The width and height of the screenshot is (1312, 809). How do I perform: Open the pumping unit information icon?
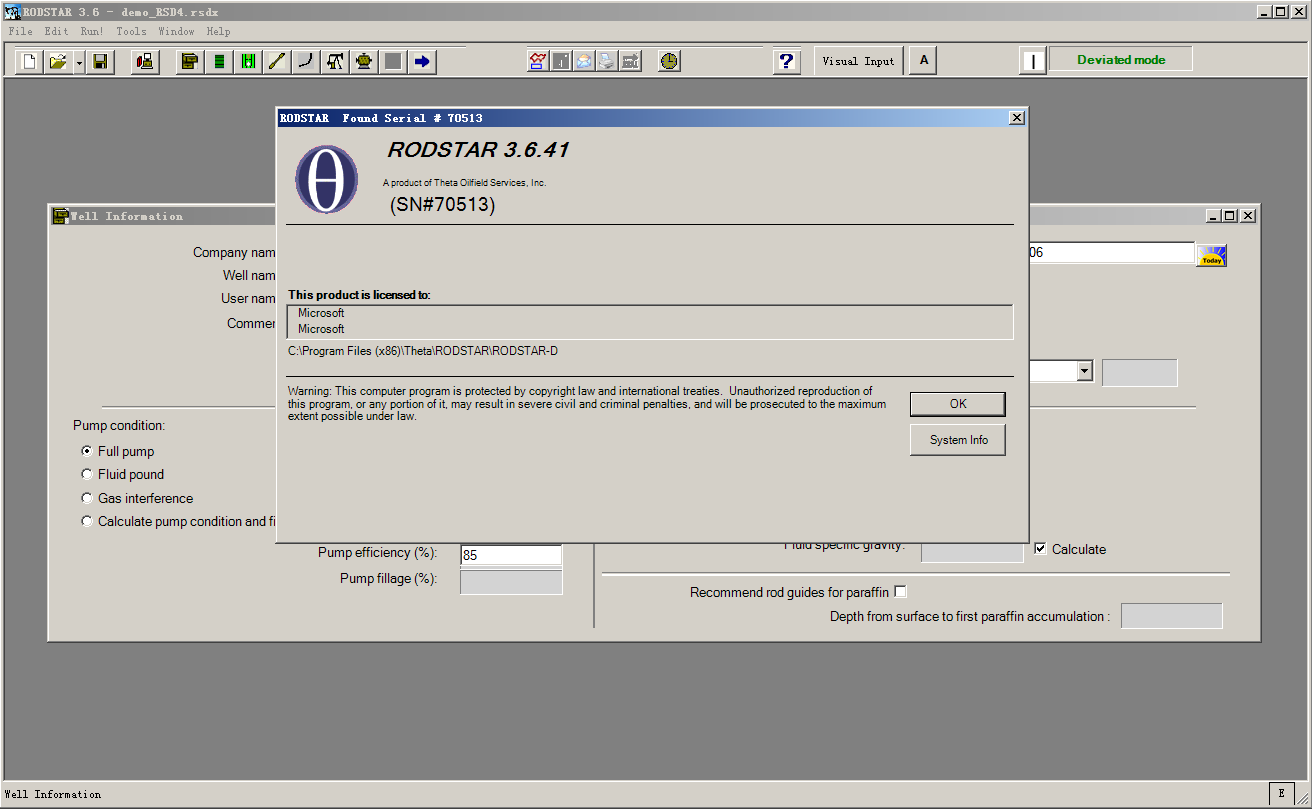click(335, 61)
